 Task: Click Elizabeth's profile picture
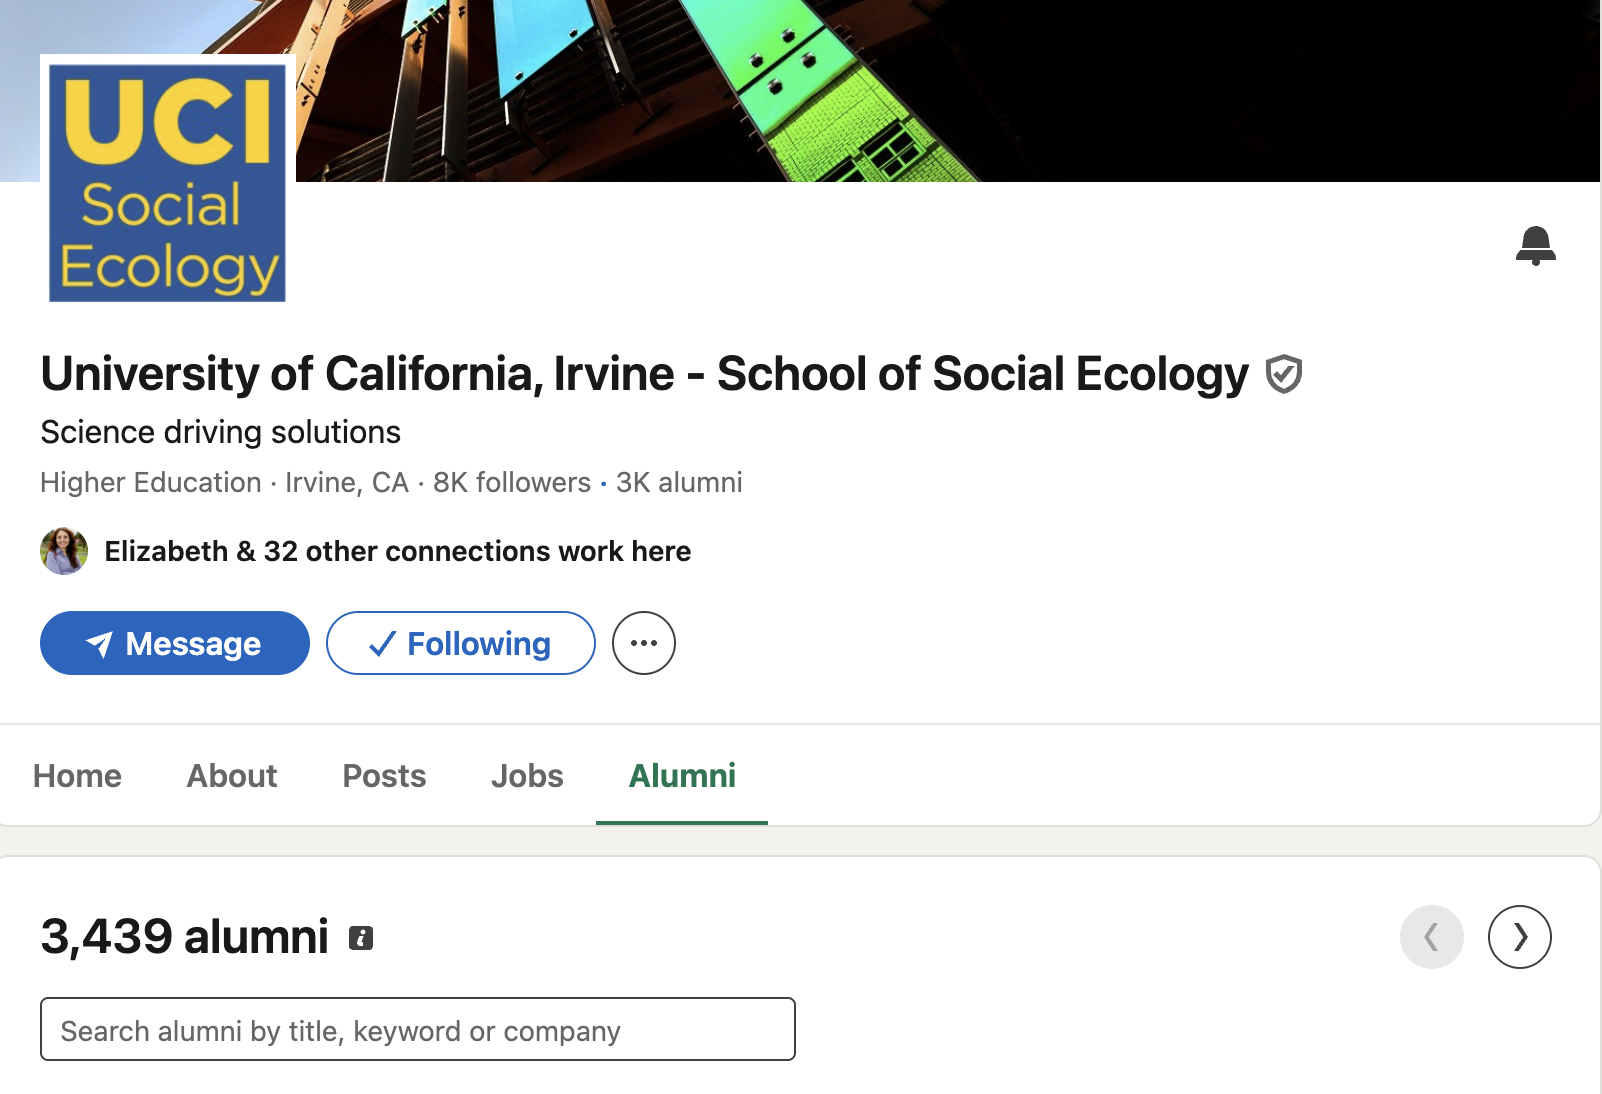[64, 551]
